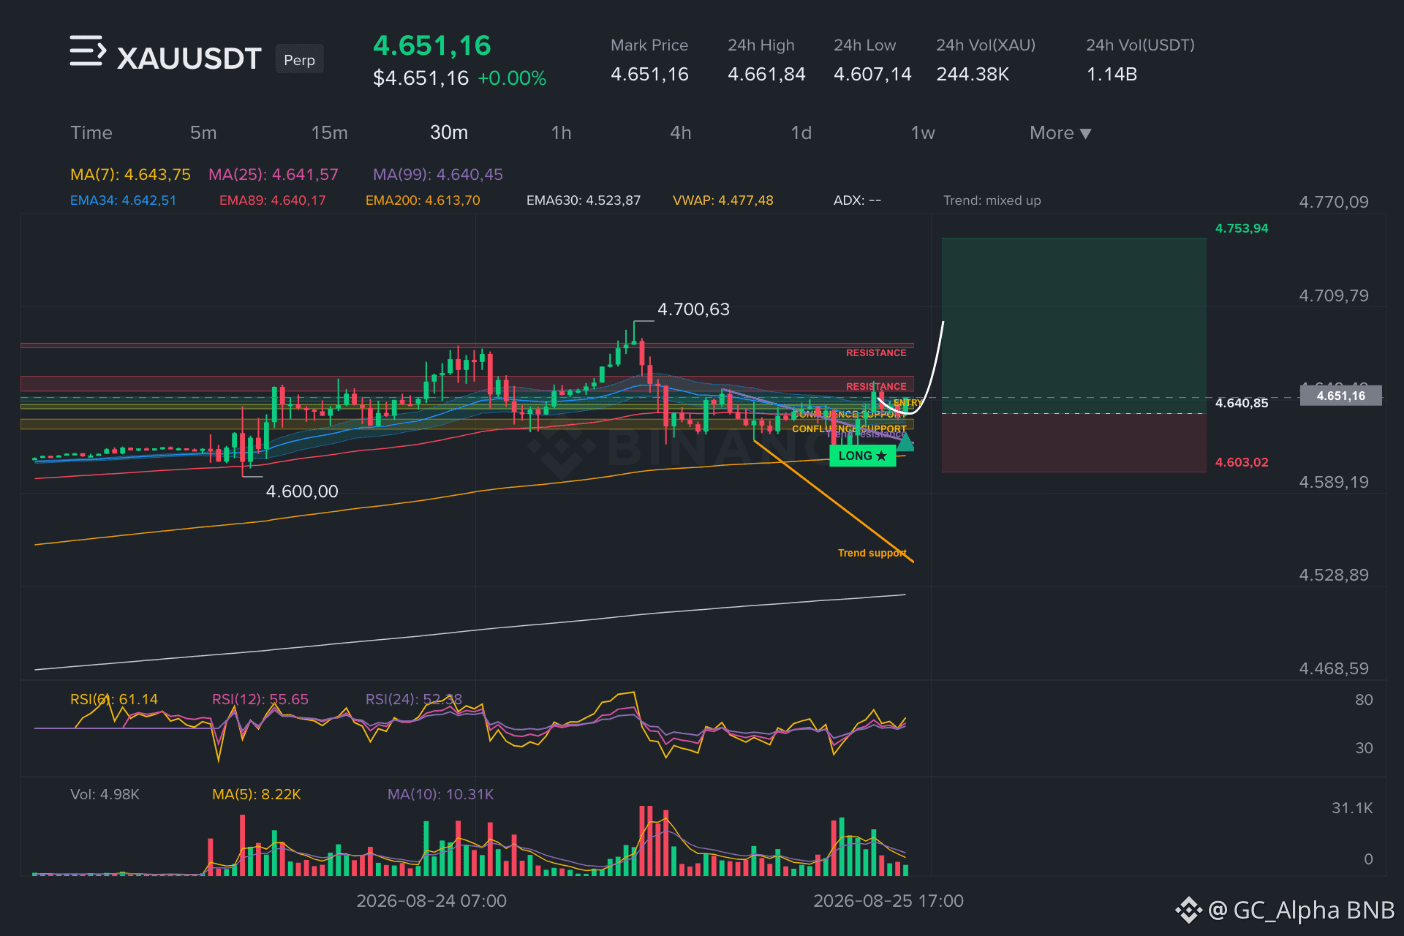Click the 4.700,63 high price marker

(693, 310)
